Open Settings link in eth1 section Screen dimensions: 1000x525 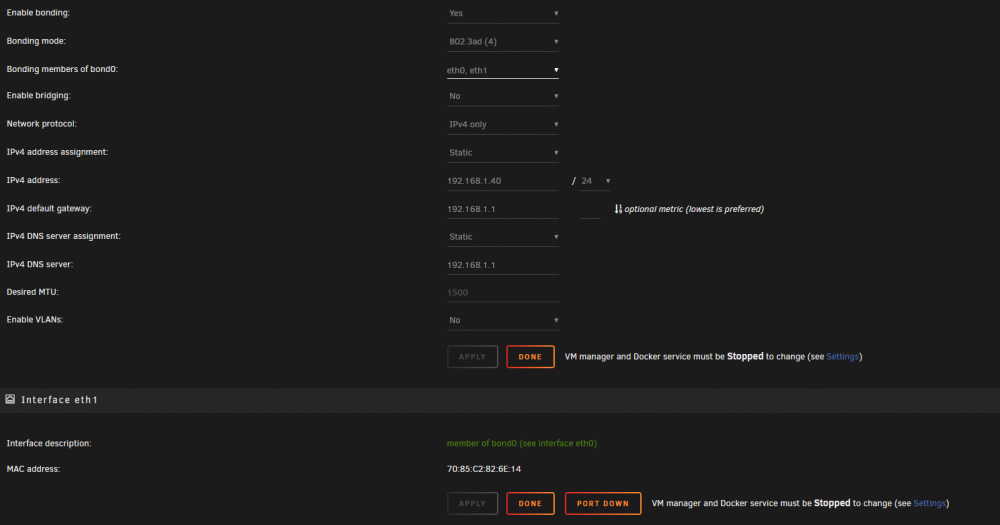pos(929,503)
